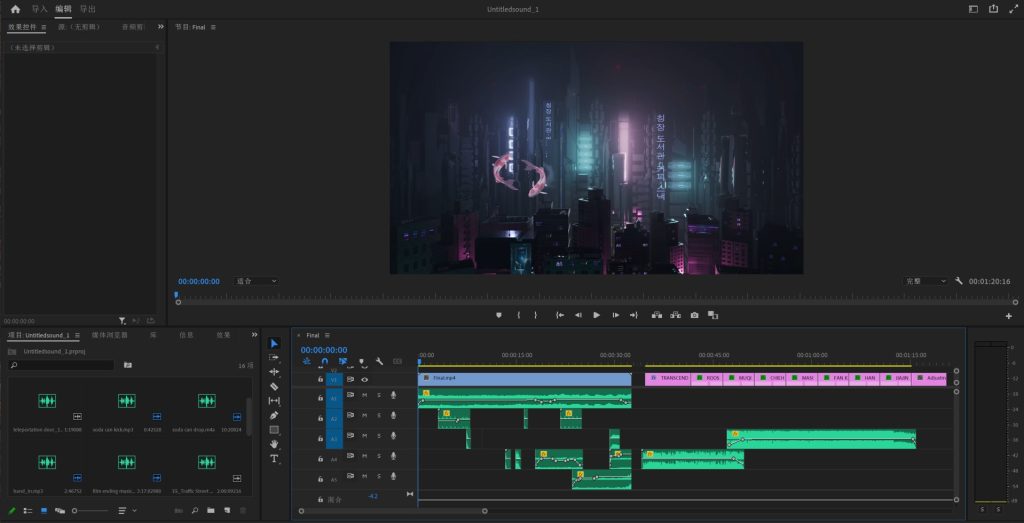The width and height of the screenshot is (1024, 523).
Task: Open the Final timeline panel menu
Action: [x=327, y=336]
